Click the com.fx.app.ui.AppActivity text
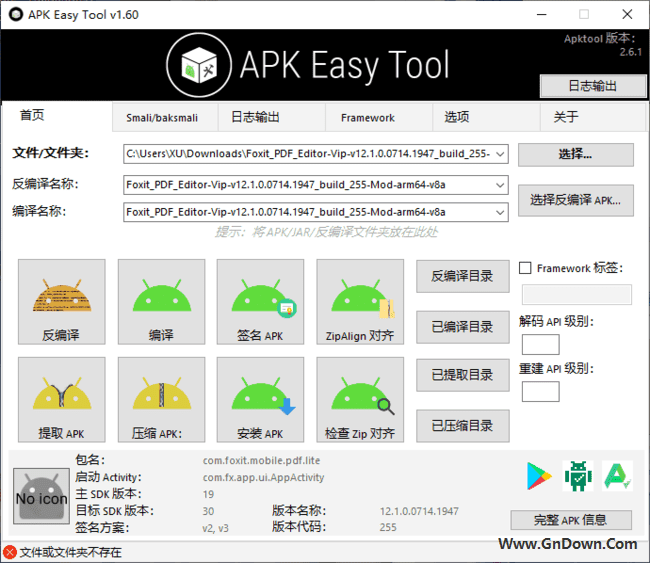This screenshot has width=650, height=563. [263, 478]
